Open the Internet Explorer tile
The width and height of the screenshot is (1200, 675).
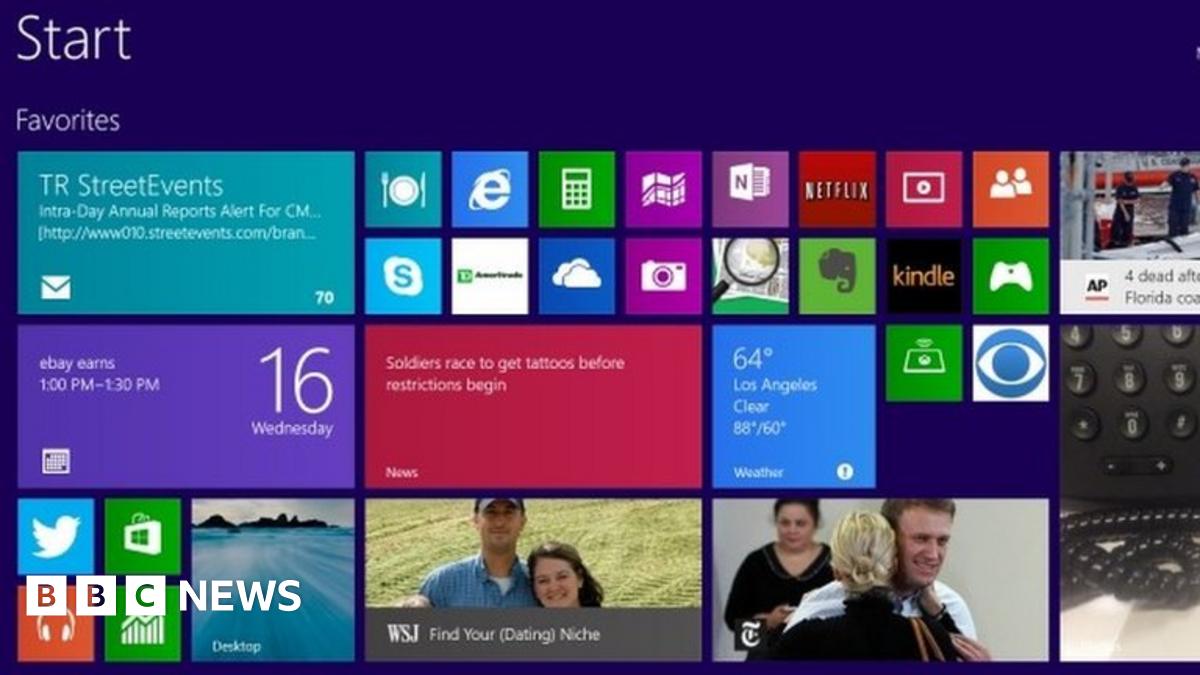pyautogui.click(x=489, y=189)
